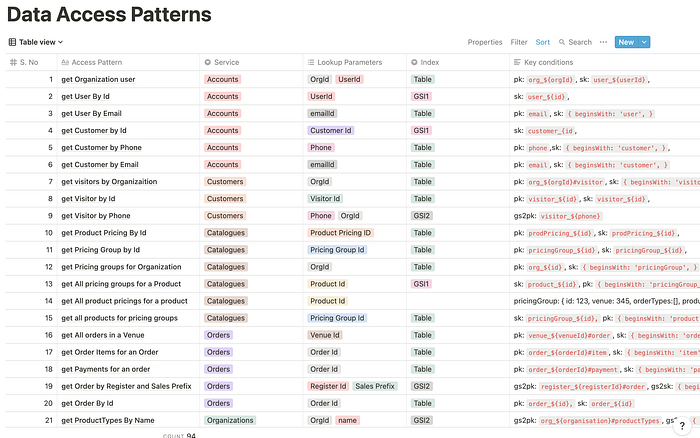The width and height of the screenshot is (700, 438).
Task: Click the GSI1 index tag in row 2
Action: pyautogui.click(x=421, y=96)
